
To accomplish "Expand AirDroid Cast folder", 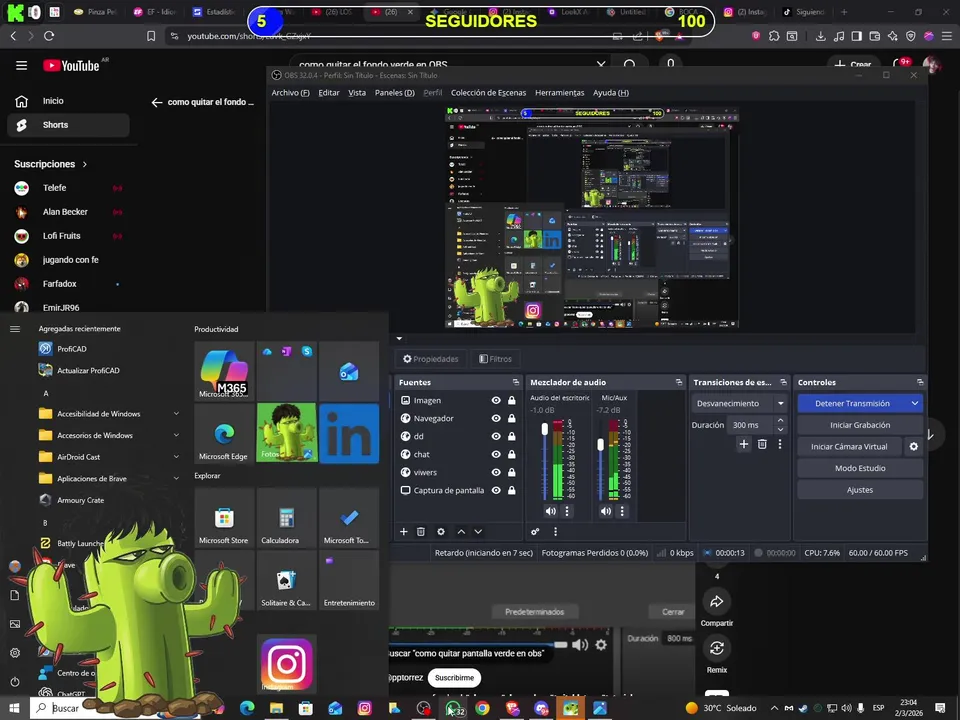I will click(x=176, y=457).
